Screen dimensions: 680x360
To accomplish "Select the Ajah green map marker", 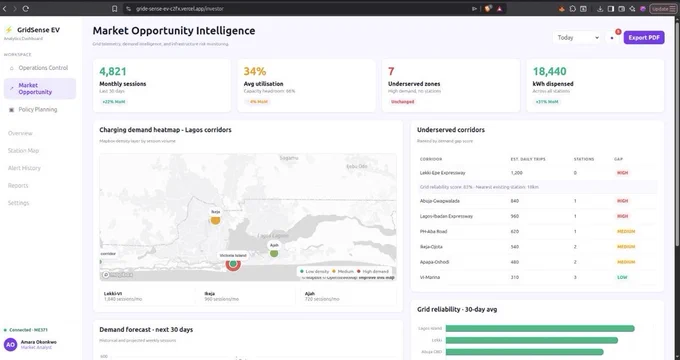I will coord(274,253).
